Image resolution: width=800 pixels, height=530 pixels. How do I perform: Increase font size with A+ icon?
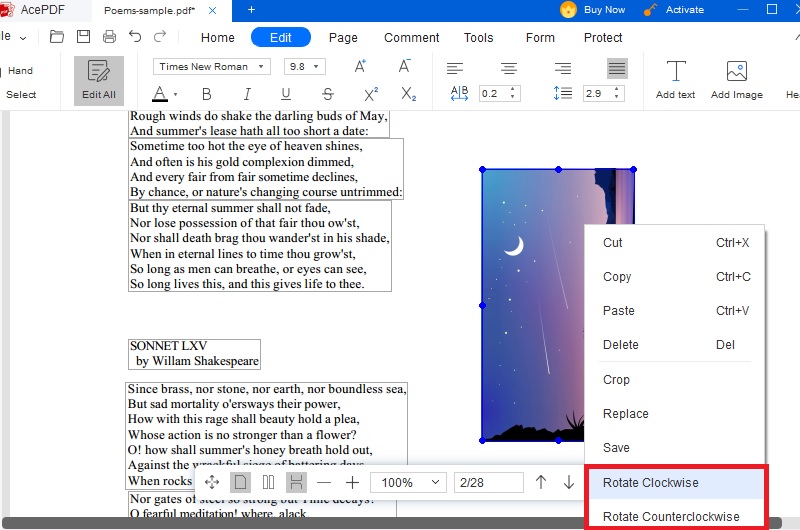click(360, 66)
